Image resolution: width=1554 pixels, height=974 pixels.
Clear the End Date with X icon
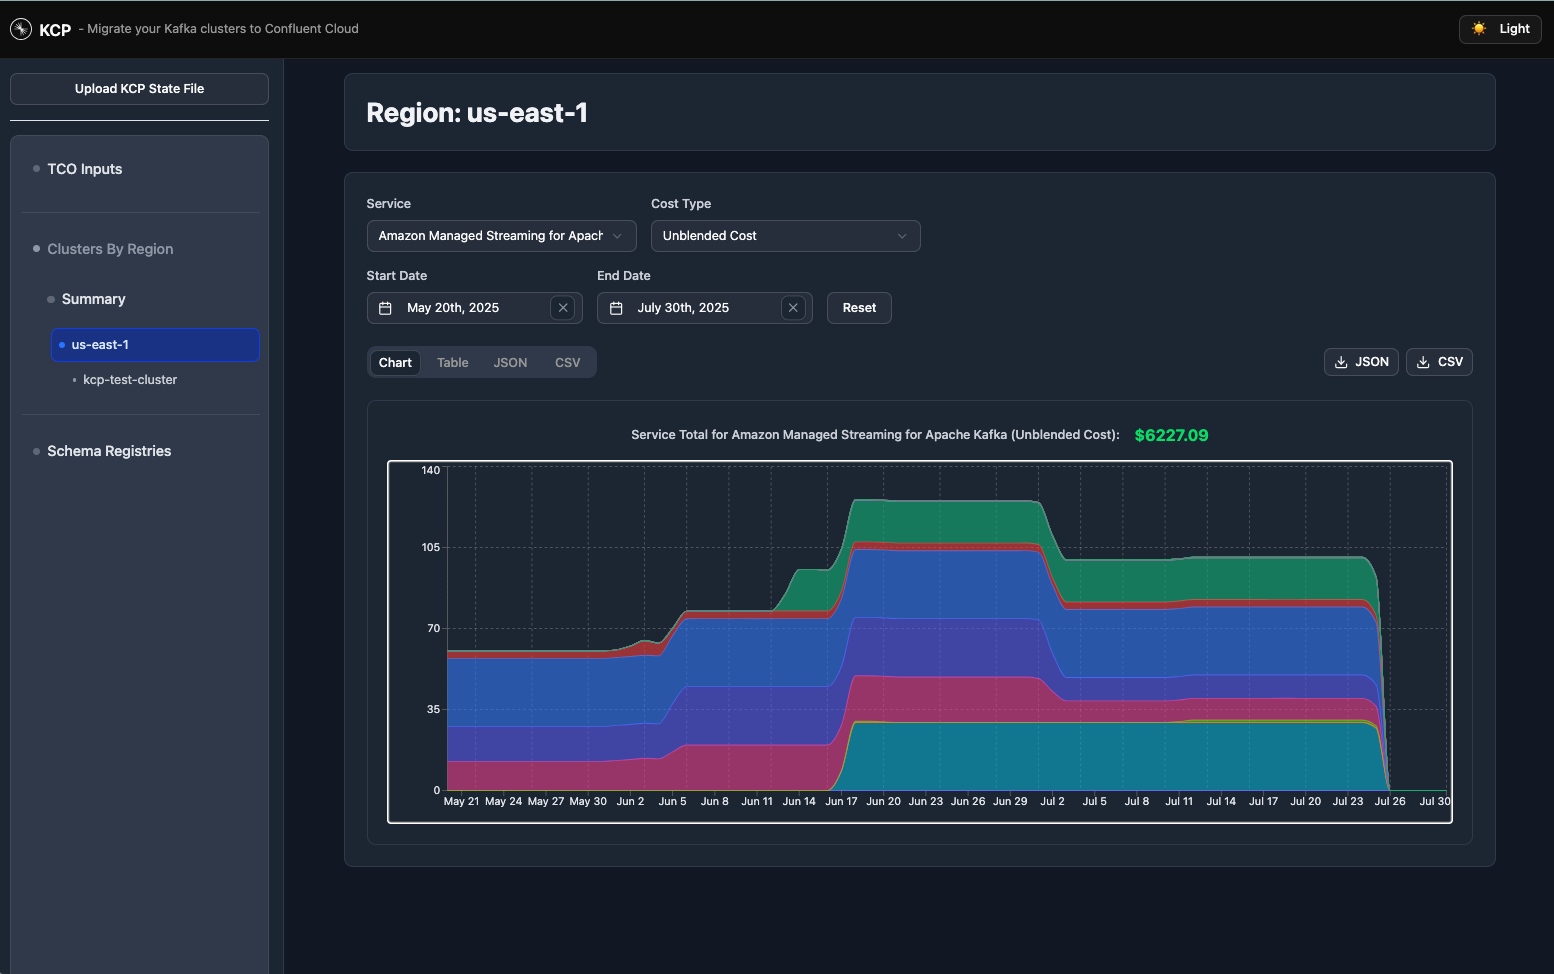pos(793,308)
